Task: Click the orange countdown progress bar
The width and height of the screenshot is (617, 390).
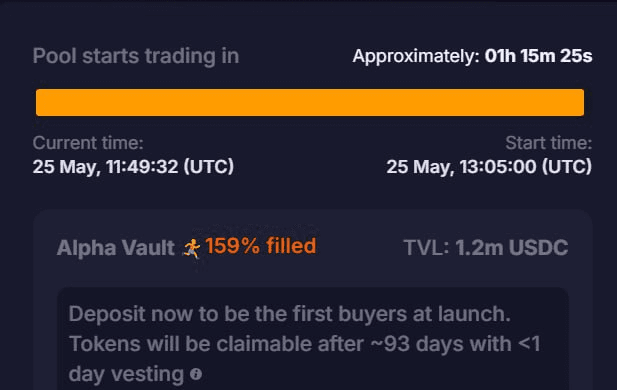Action: coord(310,102)
